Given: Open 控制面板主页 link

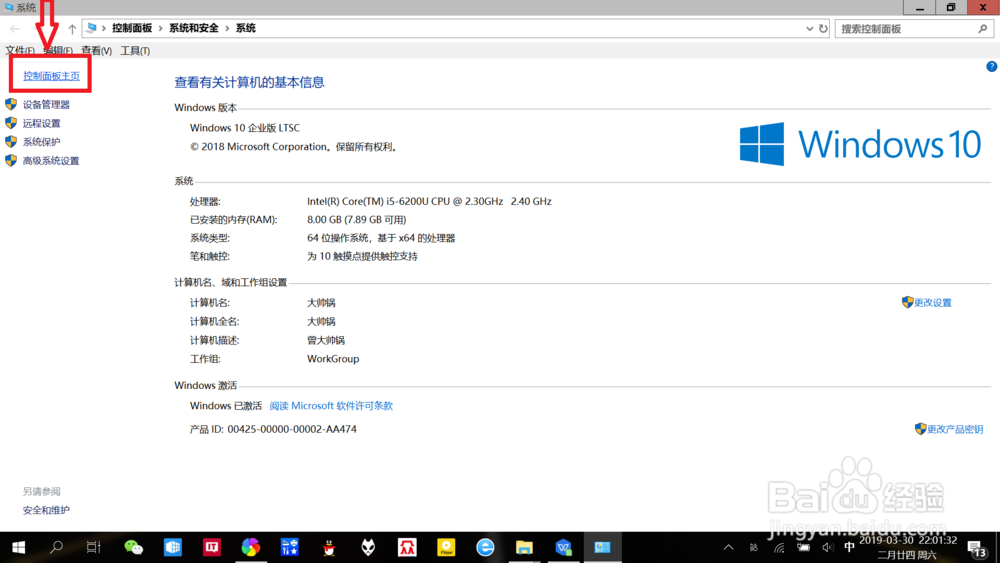Looking at the screenshot, I should pos(51,76).
